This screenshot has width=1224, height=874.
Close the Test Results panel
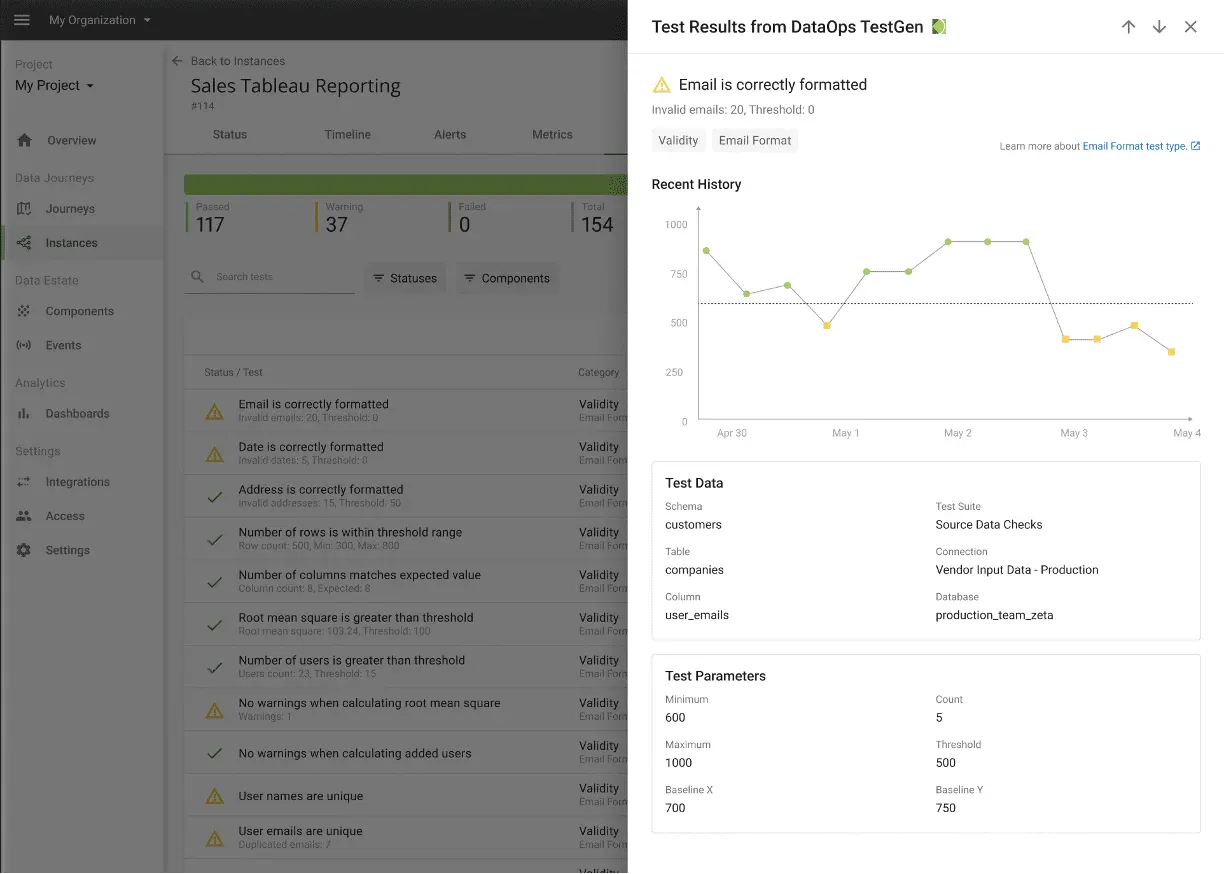[1190, 27]
